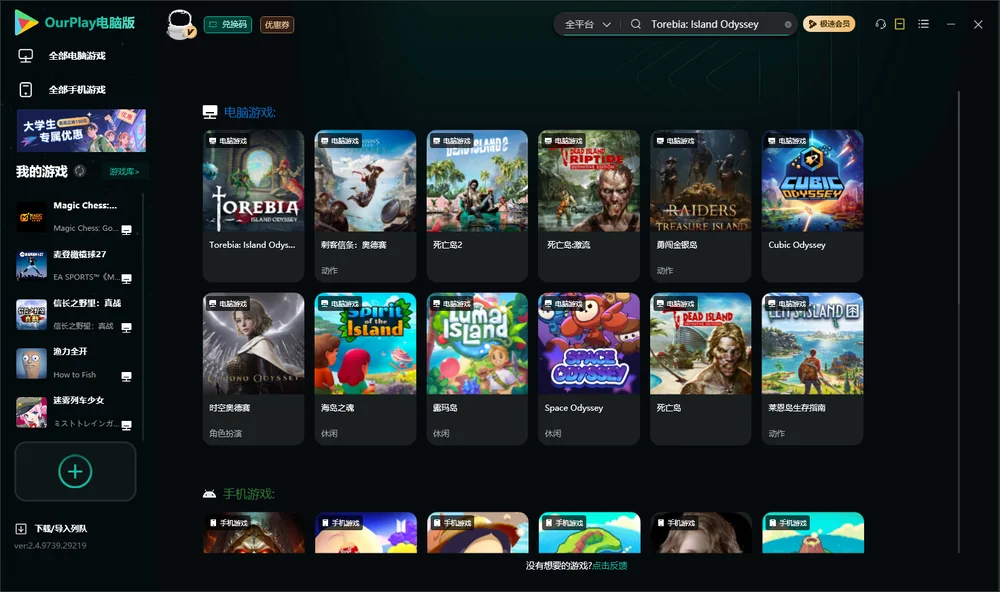This screenshot has width=1000, height=592.
Task: Open the 优惠券 coupon button
Action: point(277,25)
